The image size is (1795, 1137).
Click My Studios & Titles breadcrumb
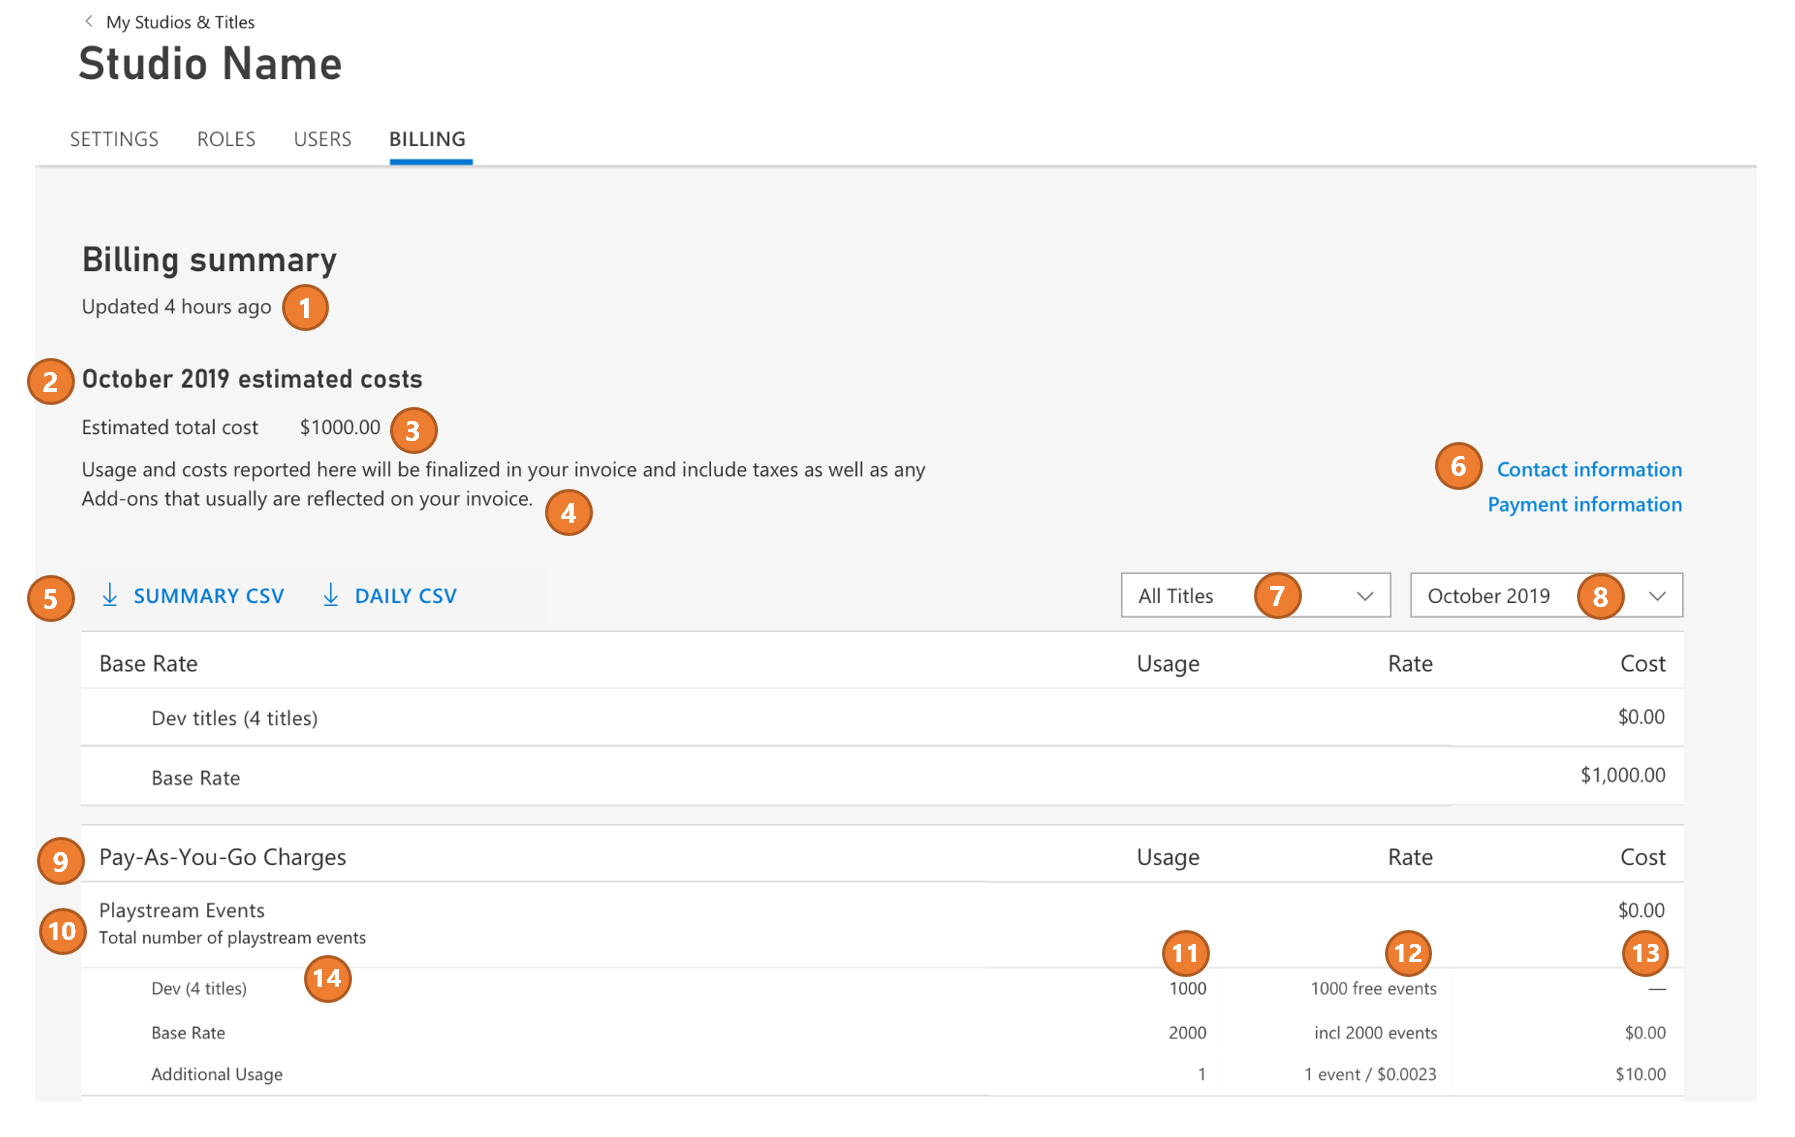180,21
